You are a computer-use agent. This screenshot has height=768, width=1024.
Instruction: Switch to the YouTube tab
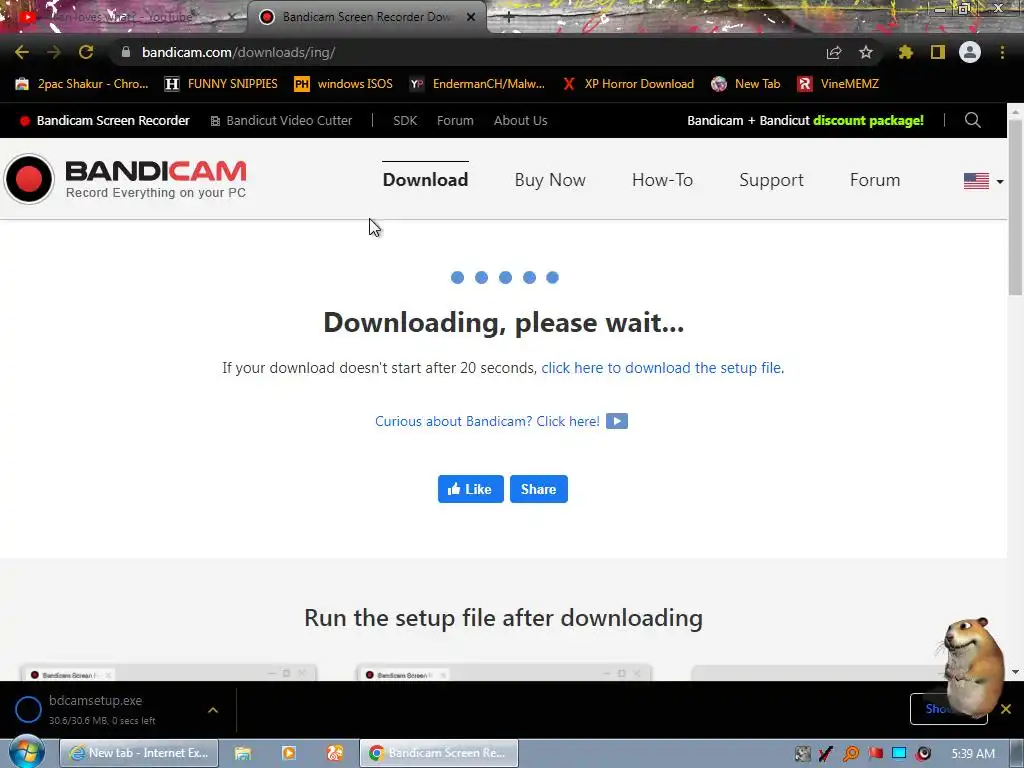pyautogui.click(x=124, y=18)
